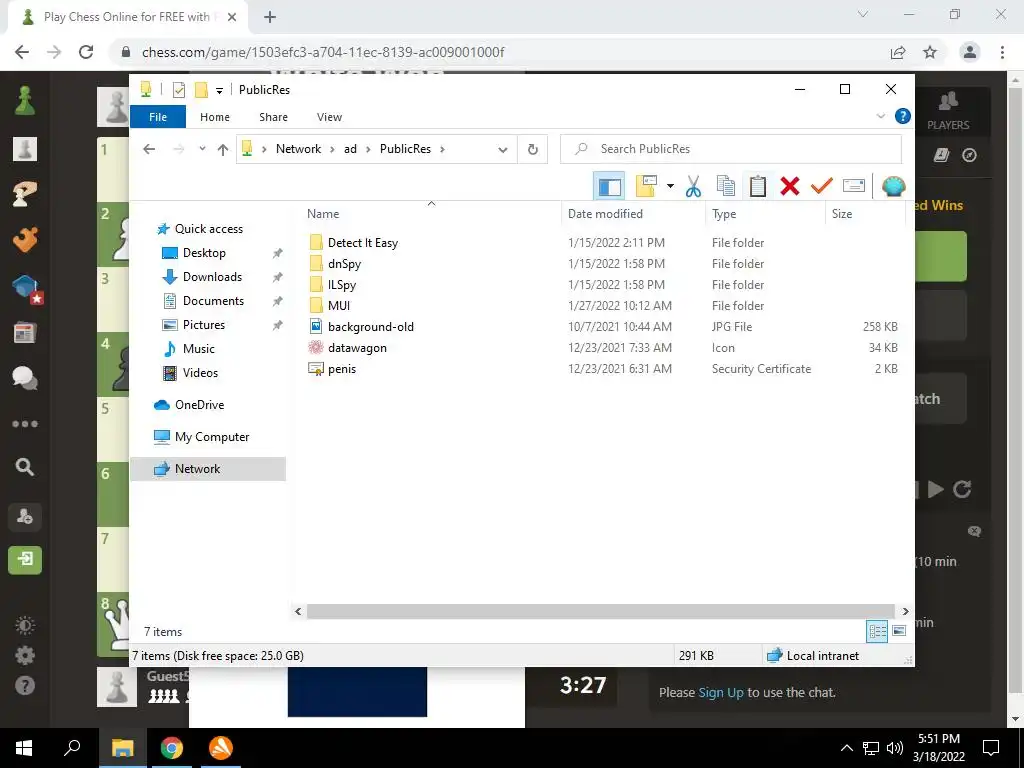The width and height of the screenshot is (1024, 768).
Task: Click the blue Help question mark icon
Action: coord(903,116)
